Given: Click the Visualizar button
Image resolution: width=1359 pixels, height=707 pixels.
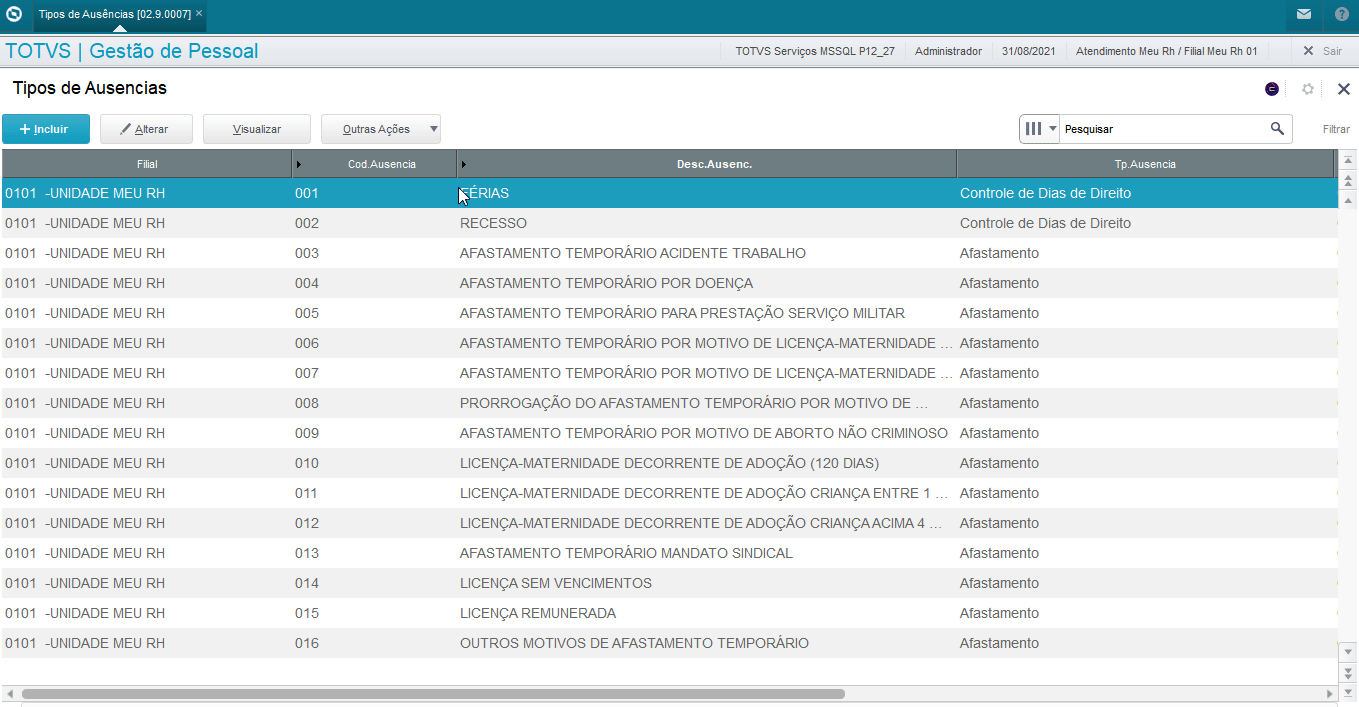Looking at the screenshot, I should (257, 129).
